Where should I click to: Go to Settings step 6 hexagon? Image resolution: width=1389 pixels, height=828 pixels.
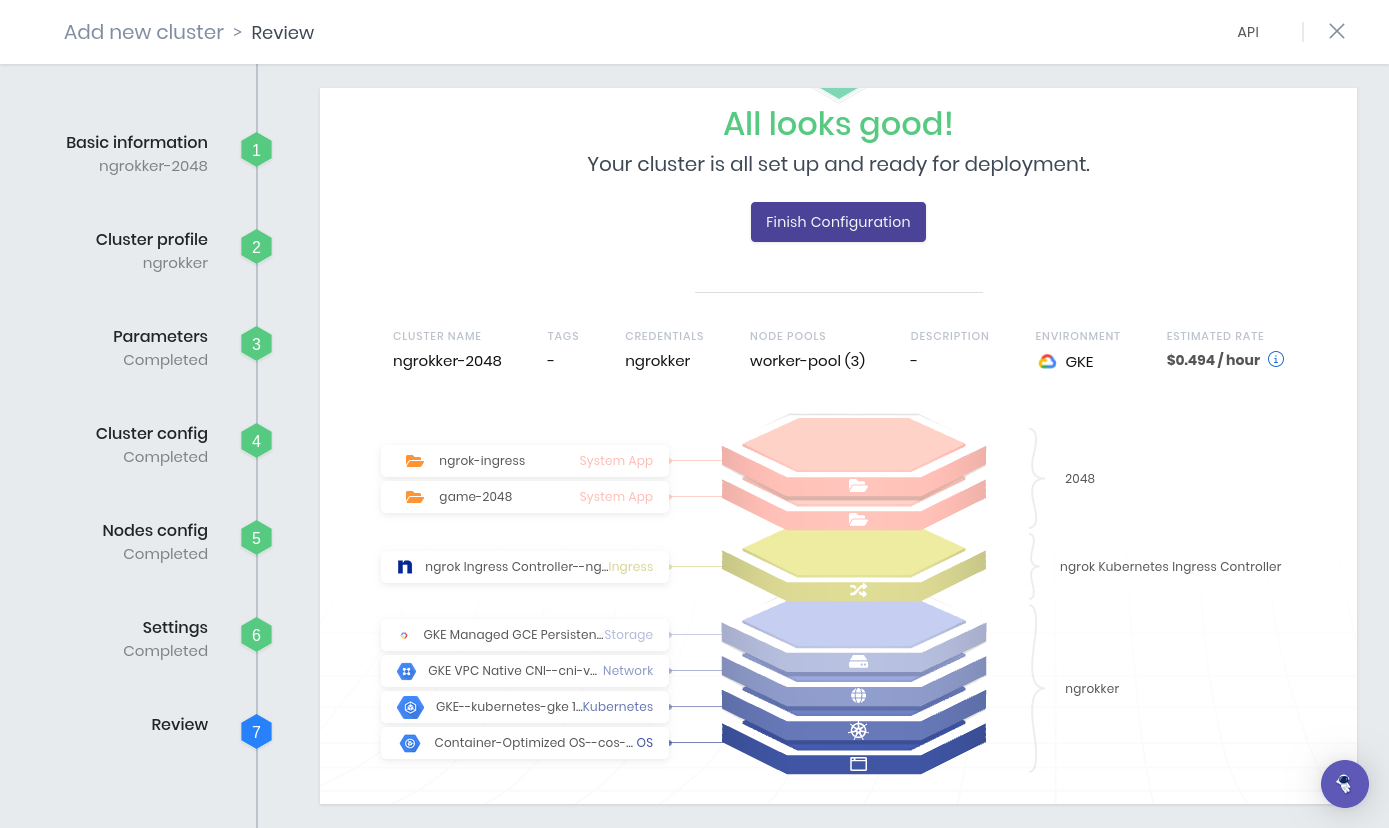(x=256, y=635)
